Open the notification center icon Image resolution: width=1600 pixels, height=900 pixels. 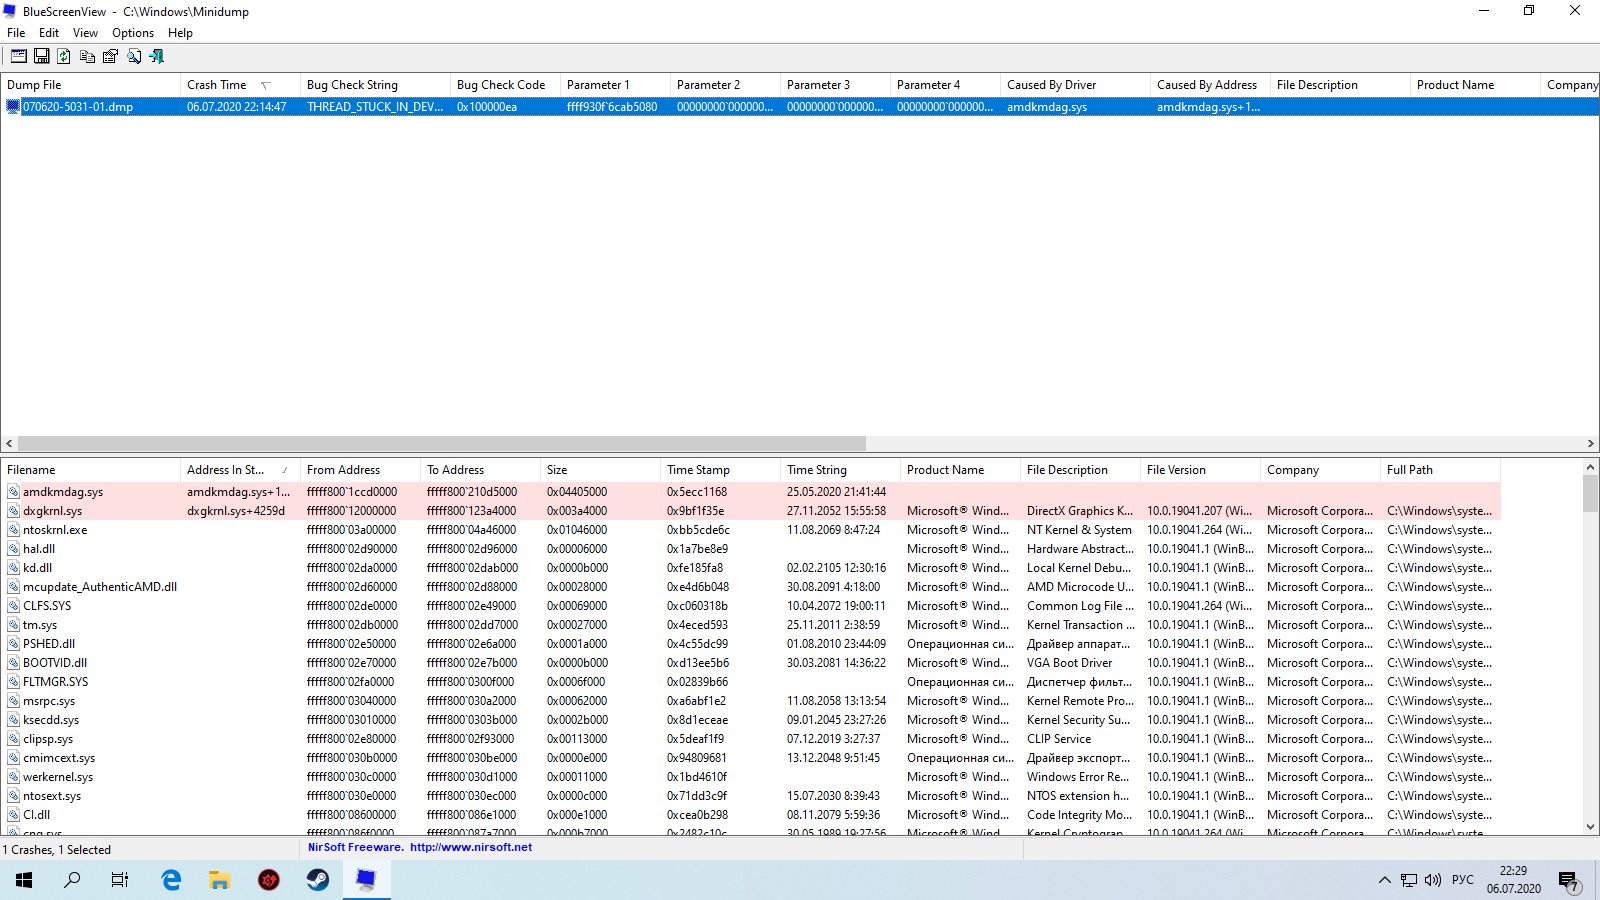point(1569,880)
